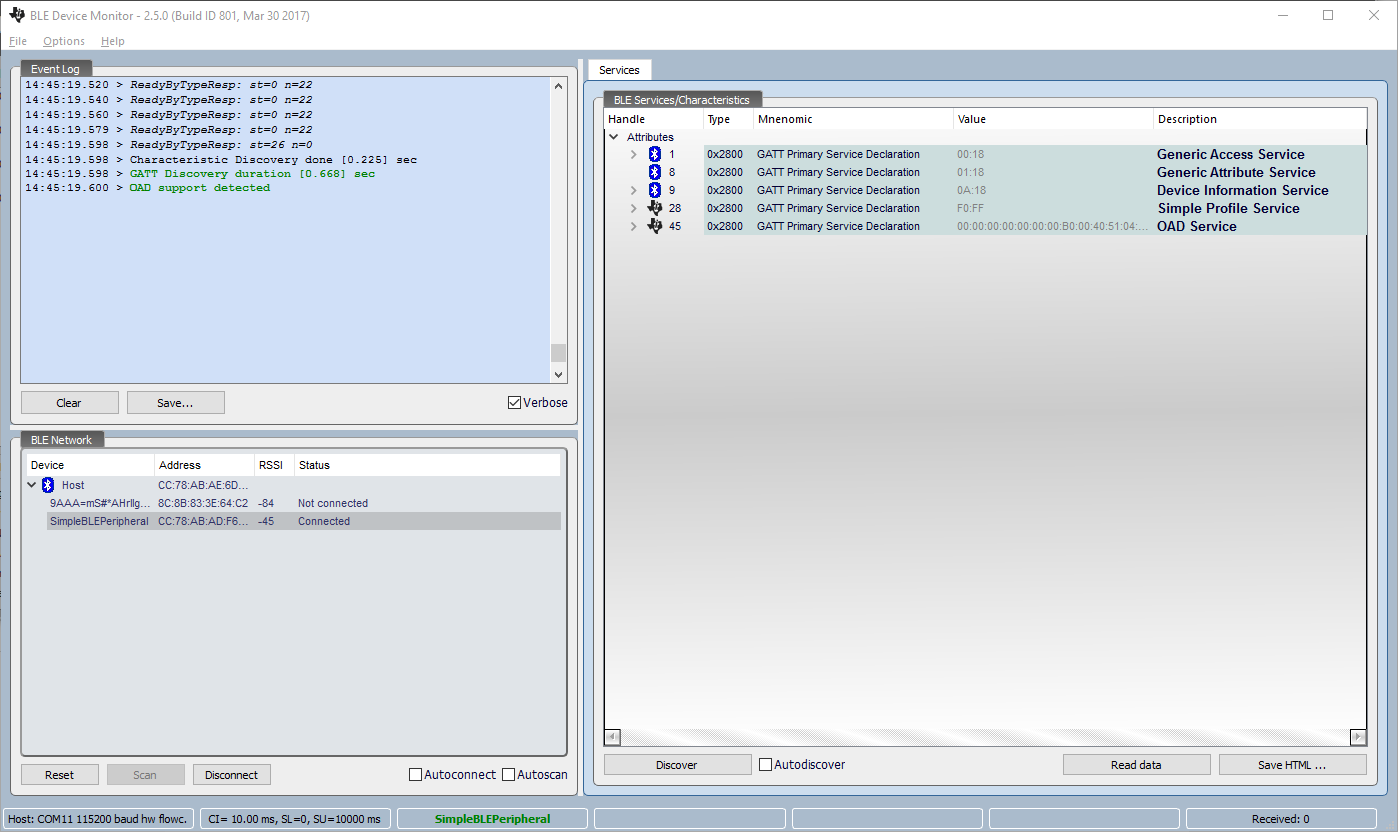Screen dimensions: 1398x832
Task: Click the Event Log vertical scrollbar thumb
Action: (x=558, y=352)
